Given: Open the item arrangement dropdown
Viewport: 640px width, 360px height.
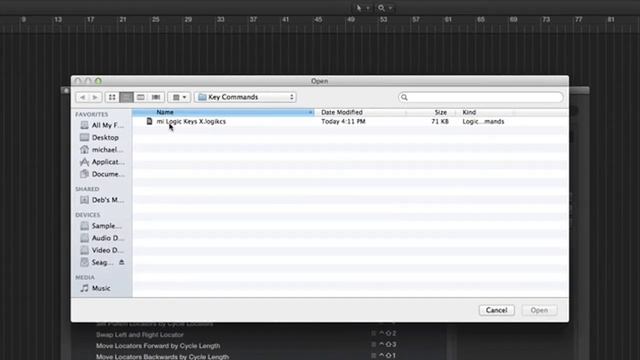Looking at the screenshot, I should 179,97.
